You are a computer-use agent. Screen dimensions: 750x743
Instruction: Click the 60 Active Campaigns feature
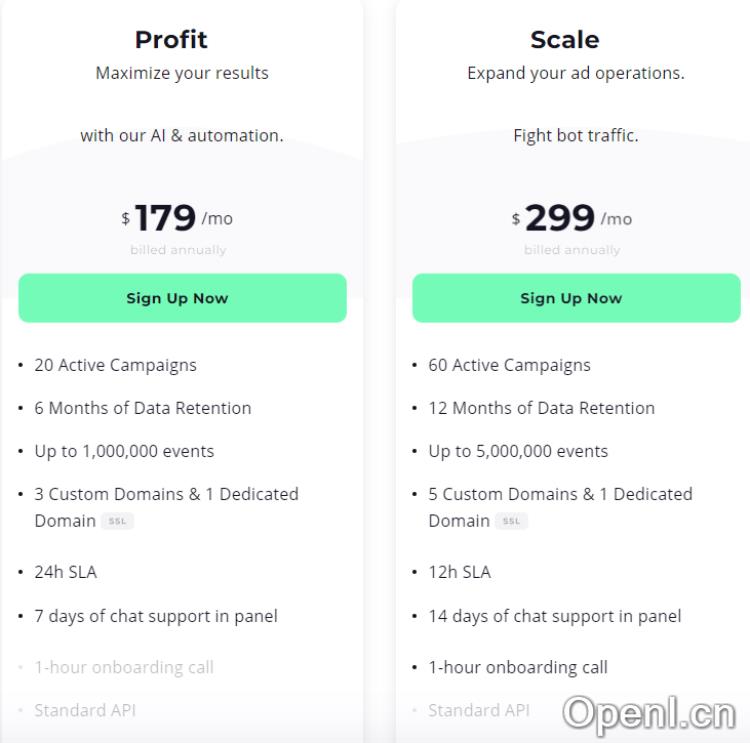pos(509,365)
